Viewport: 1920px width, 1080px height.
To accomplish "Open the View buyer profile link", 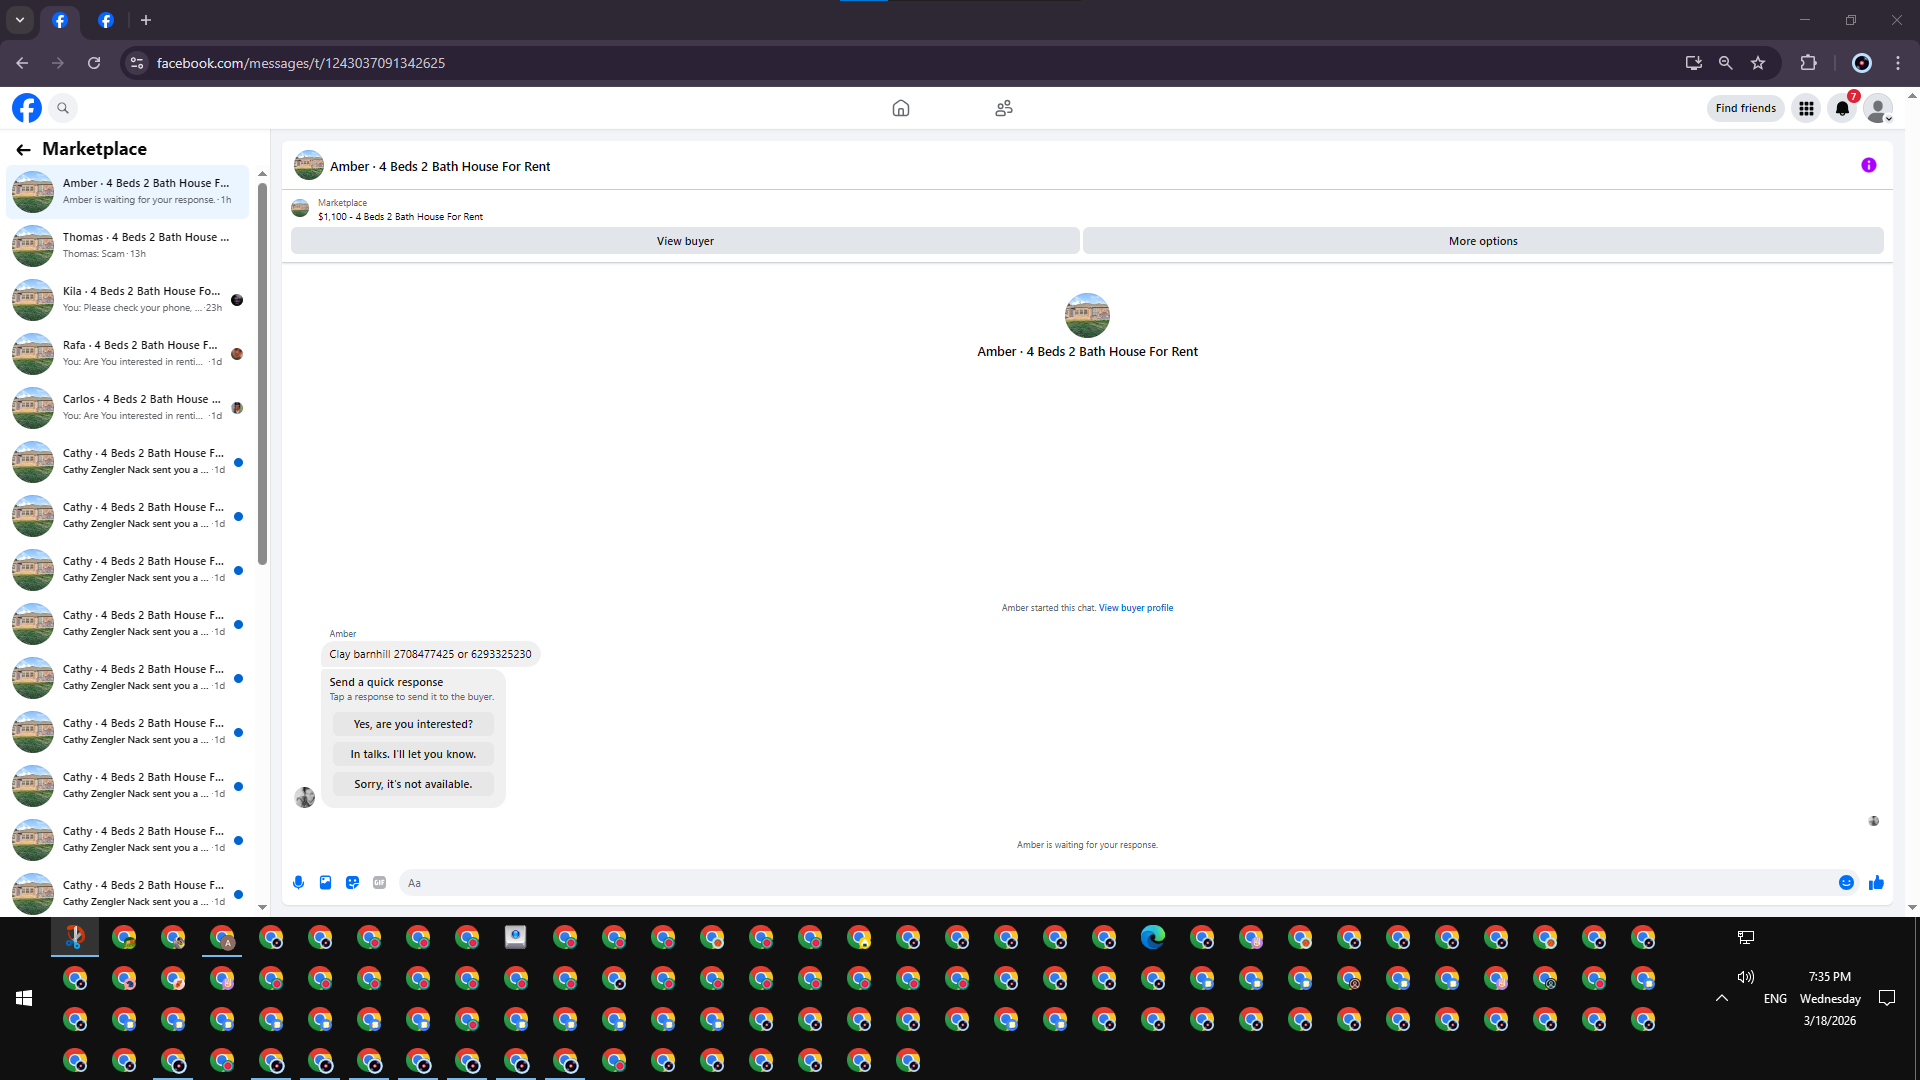I will click(x=1135, y=608).
